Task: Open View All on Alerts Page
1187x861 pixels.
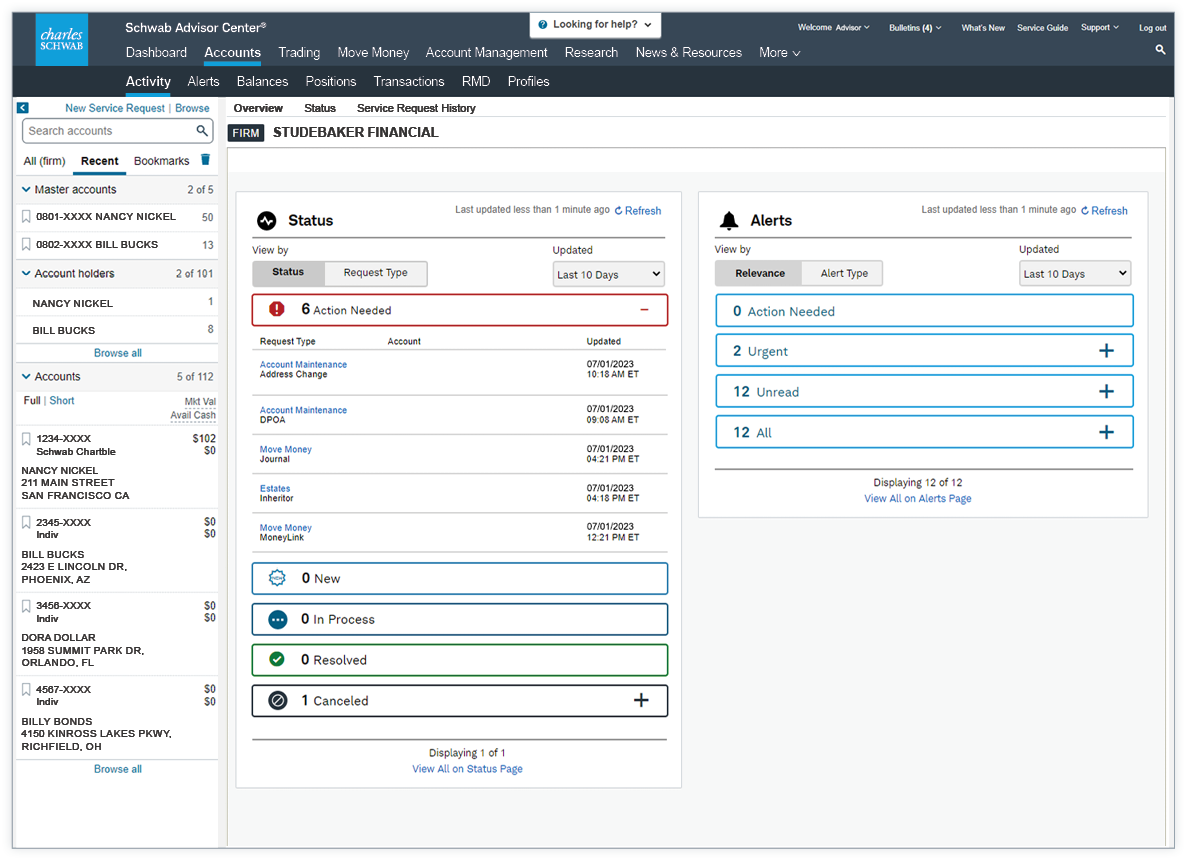Action: (x=918, y=498)
